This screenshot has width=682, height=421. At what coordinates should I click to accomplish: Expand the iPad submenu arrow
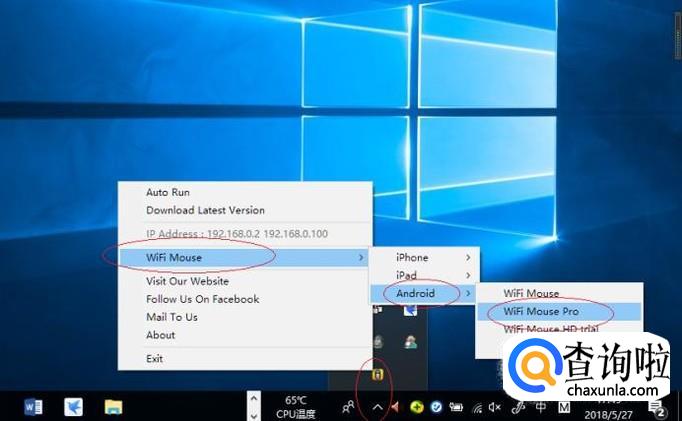(x=468, y=275)
